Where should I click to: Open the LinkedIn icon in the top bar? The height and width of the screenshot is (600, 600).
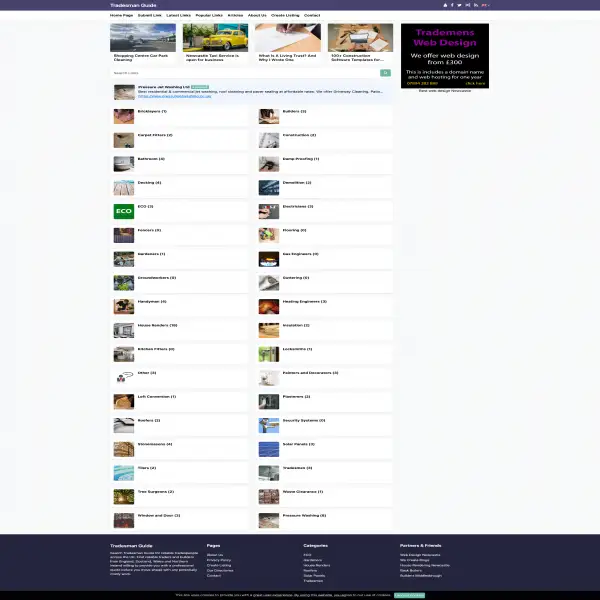[476, 5]
